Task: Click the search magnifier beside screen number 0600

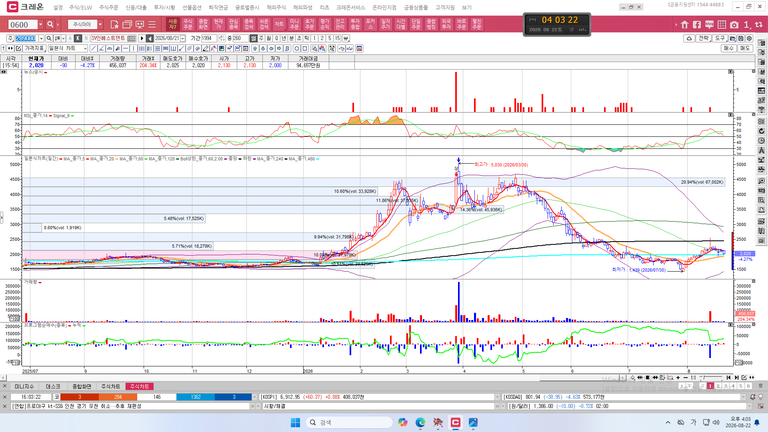Action: pyautogui.click(x=50, y=24)
